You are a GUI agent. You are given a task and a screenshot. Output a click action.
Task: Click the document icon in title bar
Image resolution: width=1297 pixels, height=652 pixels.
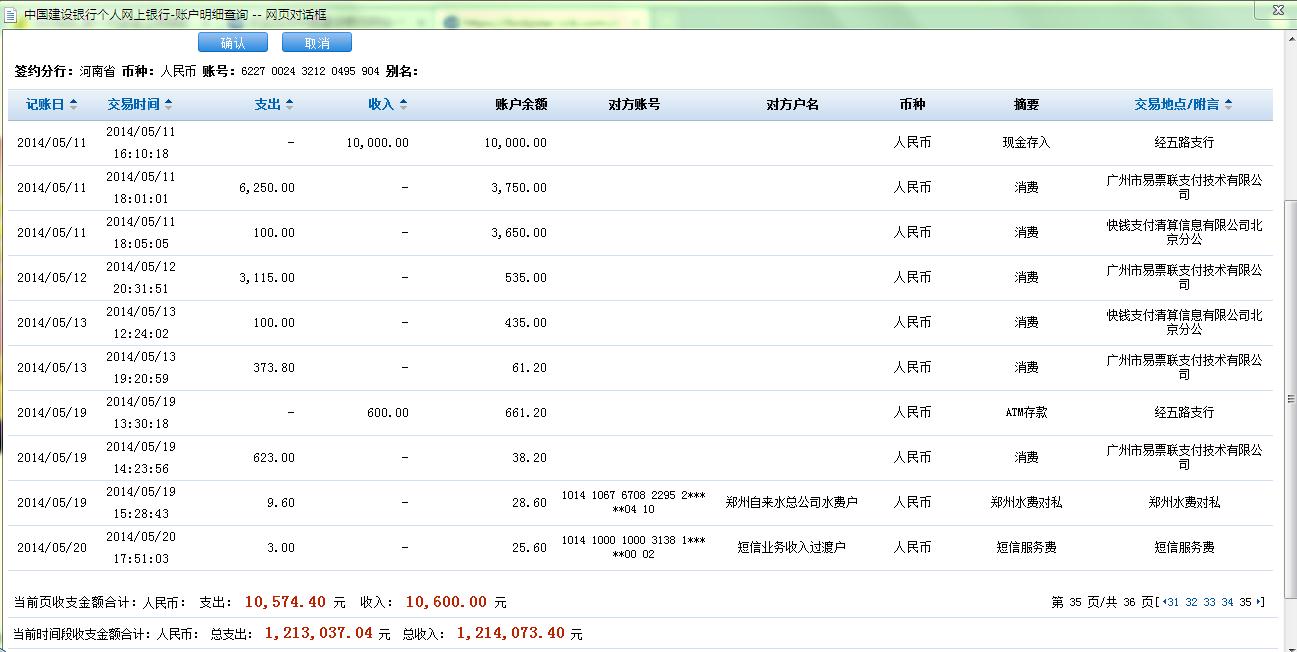click(11, 15)
